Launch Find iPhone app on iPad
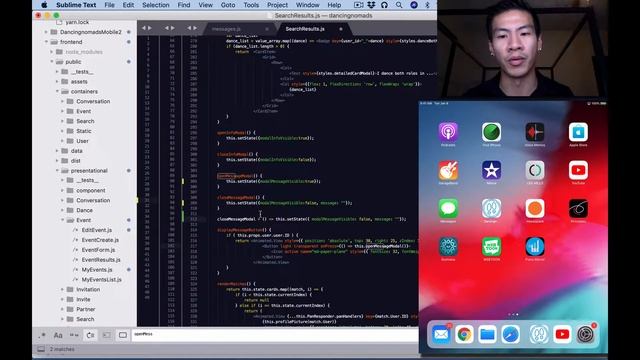 click(491, 132)
